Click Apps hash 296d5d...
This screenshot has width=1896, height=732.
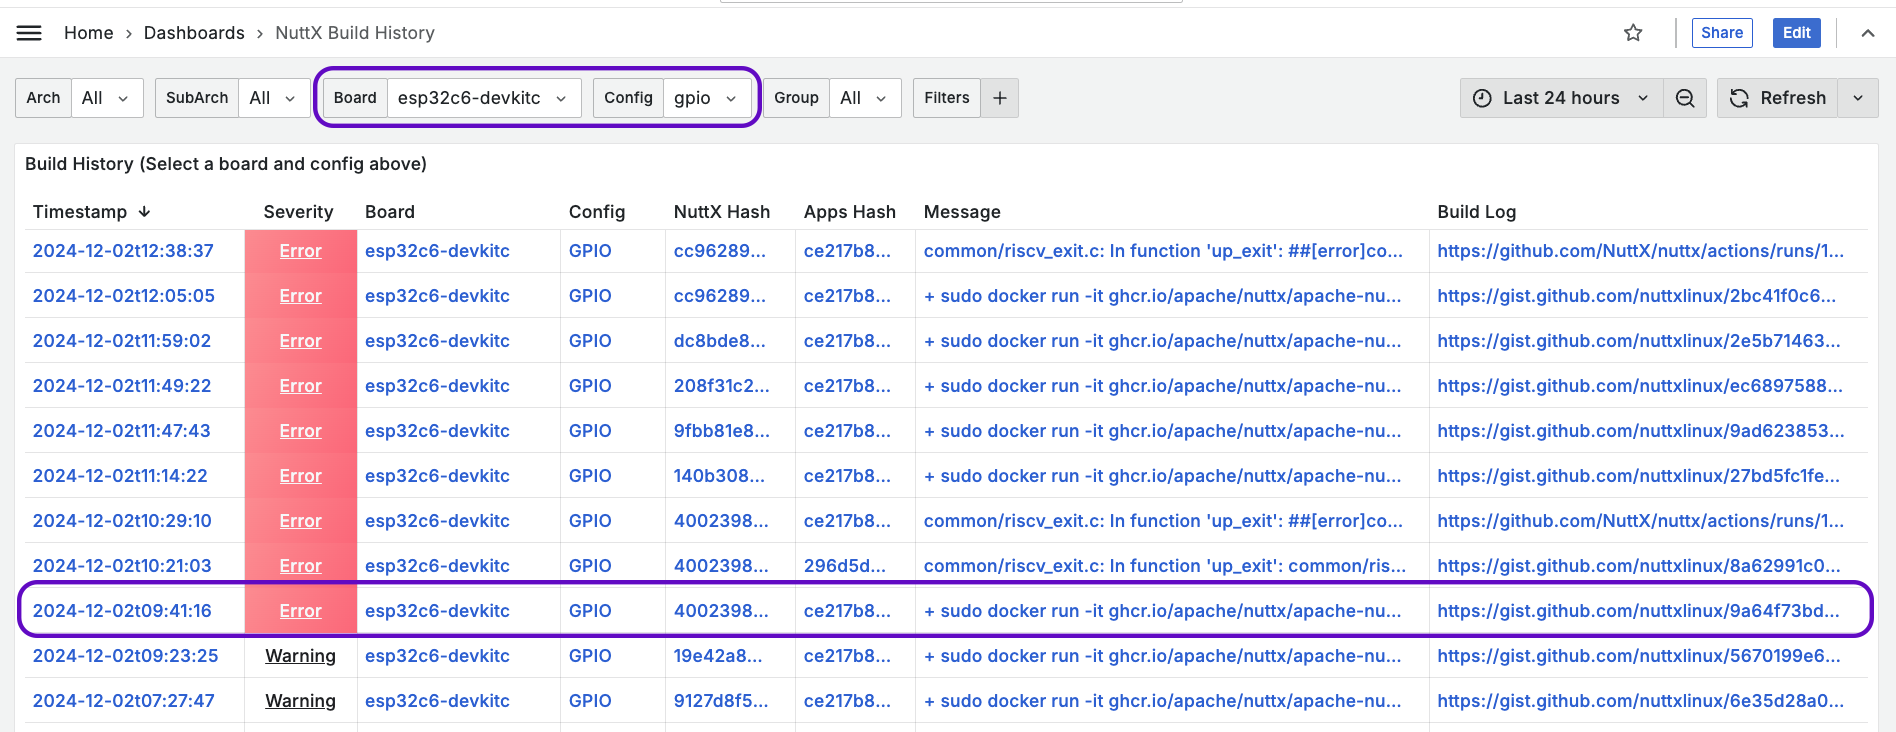point(845,566)
